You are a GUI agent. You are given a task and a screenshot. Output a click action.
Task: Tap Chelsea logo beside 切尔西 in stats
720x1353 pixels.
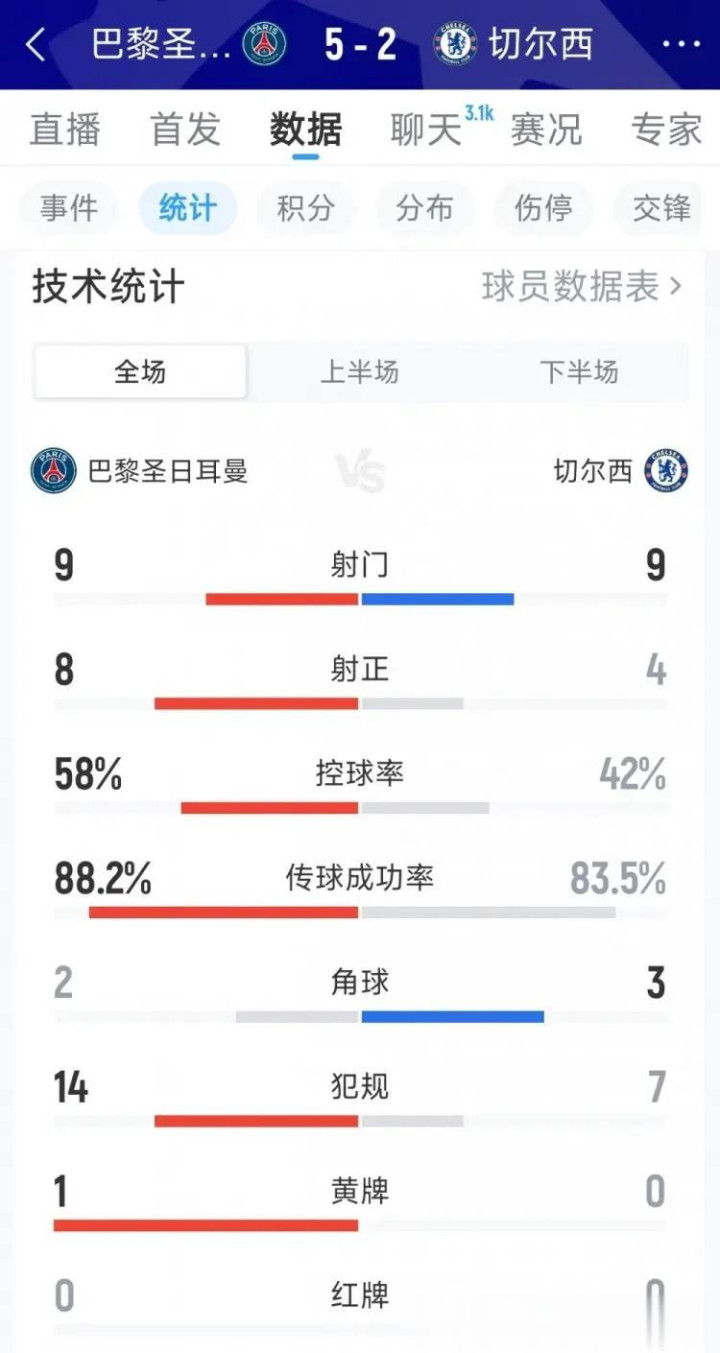point(666,471)
